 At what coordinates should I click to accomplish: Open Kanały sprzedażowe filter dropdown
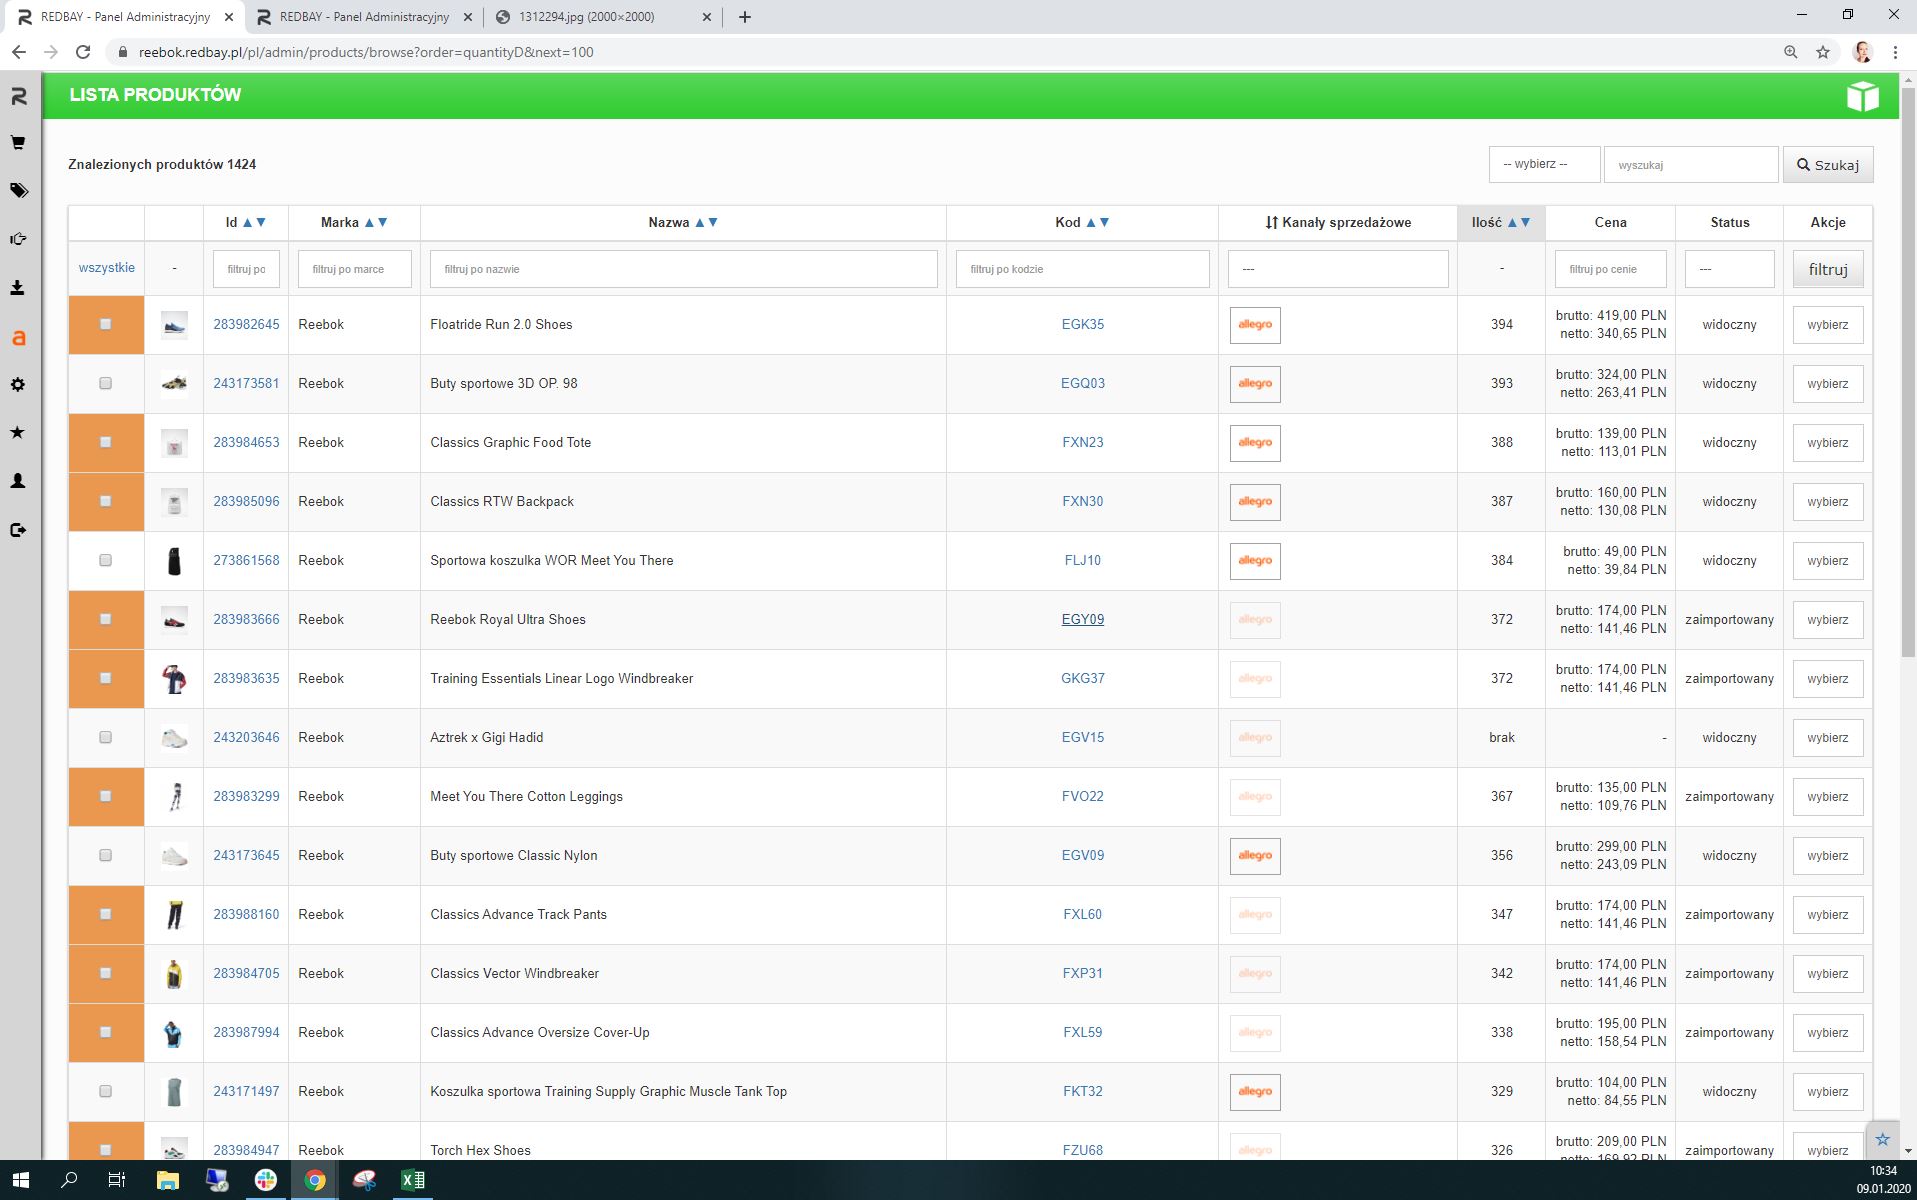click(x=1337, y=269)
